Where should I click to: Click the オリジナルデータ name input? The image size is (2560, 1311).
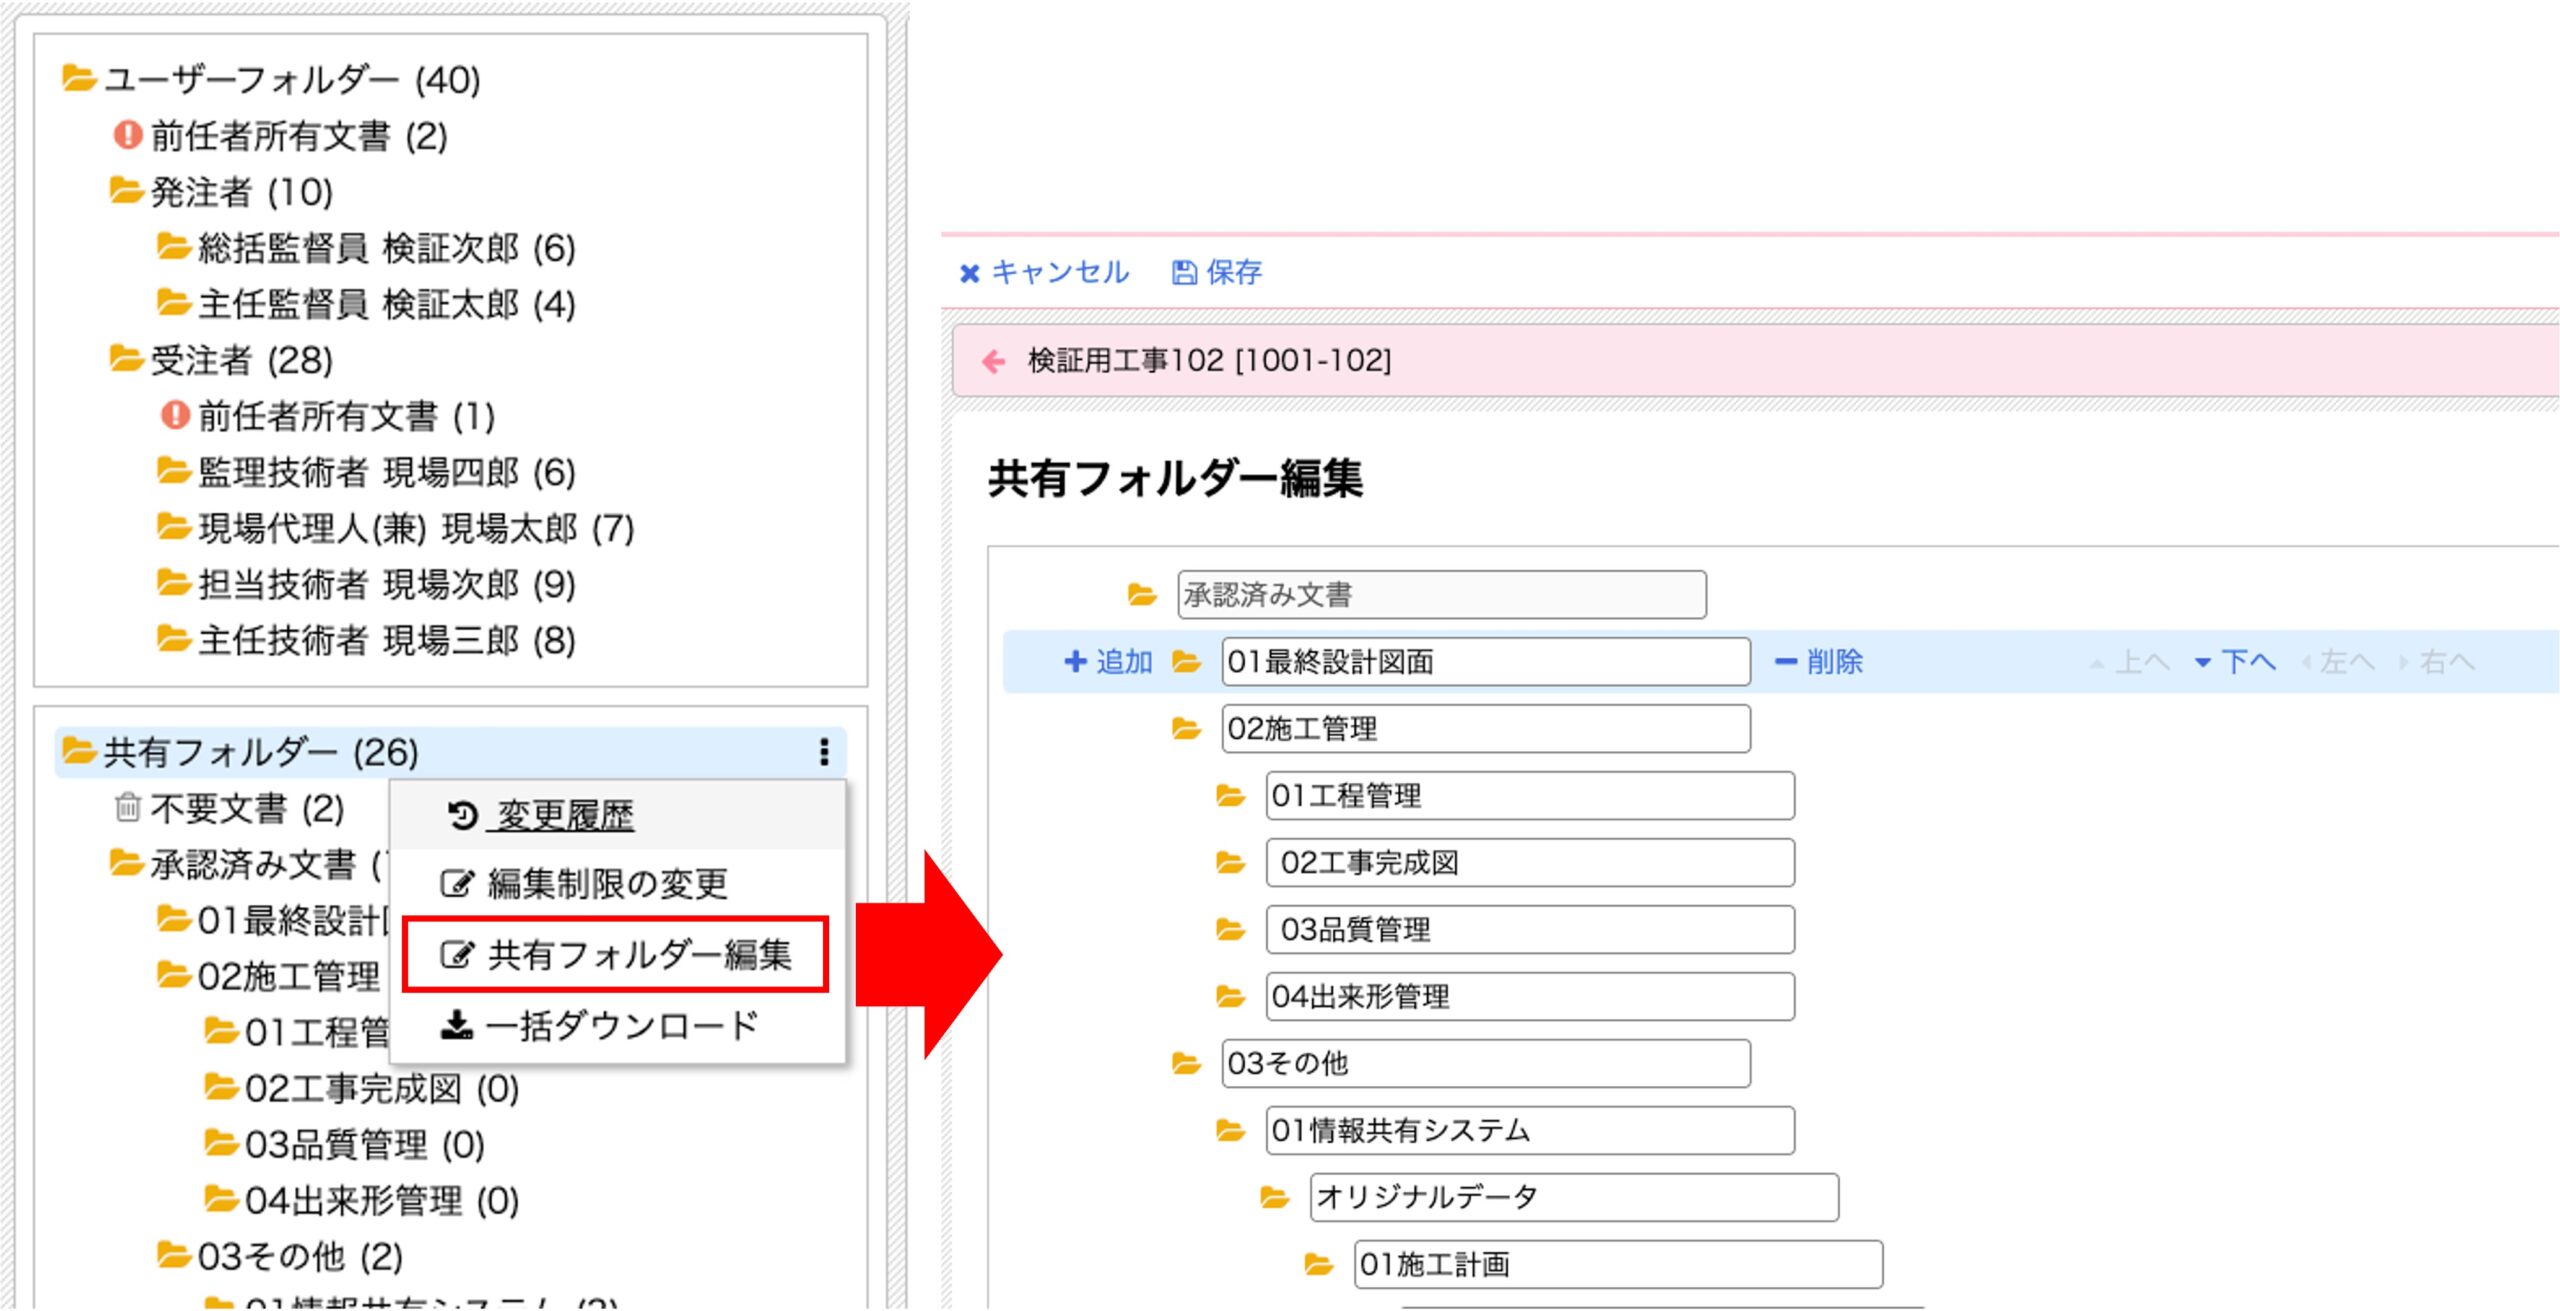click(1574, 1197)
